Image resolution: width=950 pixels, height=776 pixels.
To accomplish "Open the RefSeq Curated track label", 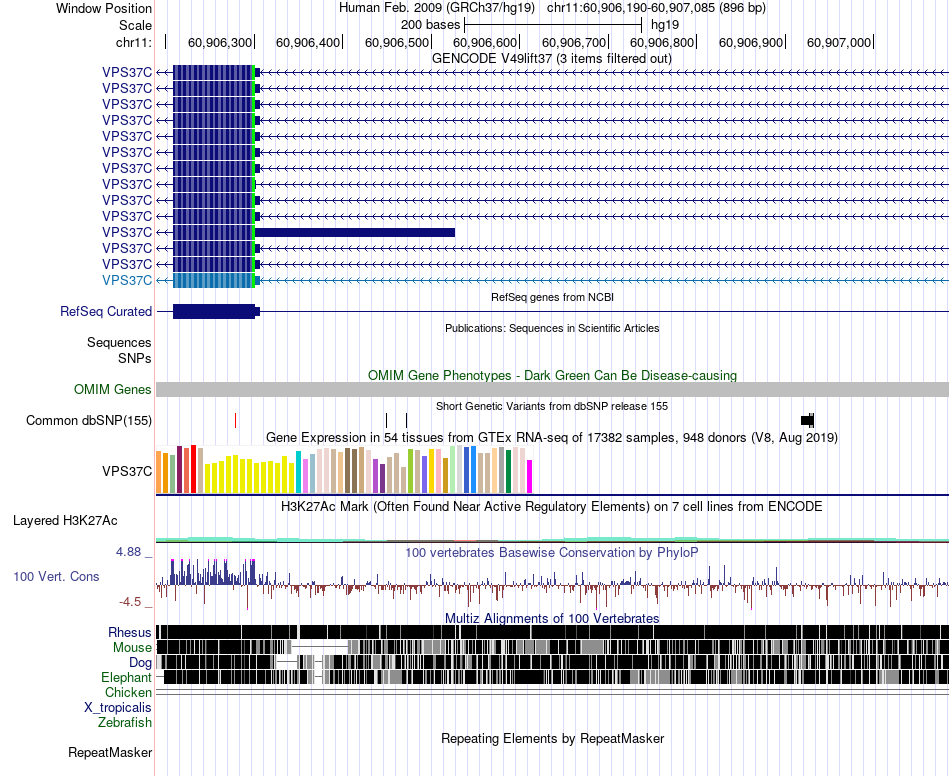I will [106, 311].
